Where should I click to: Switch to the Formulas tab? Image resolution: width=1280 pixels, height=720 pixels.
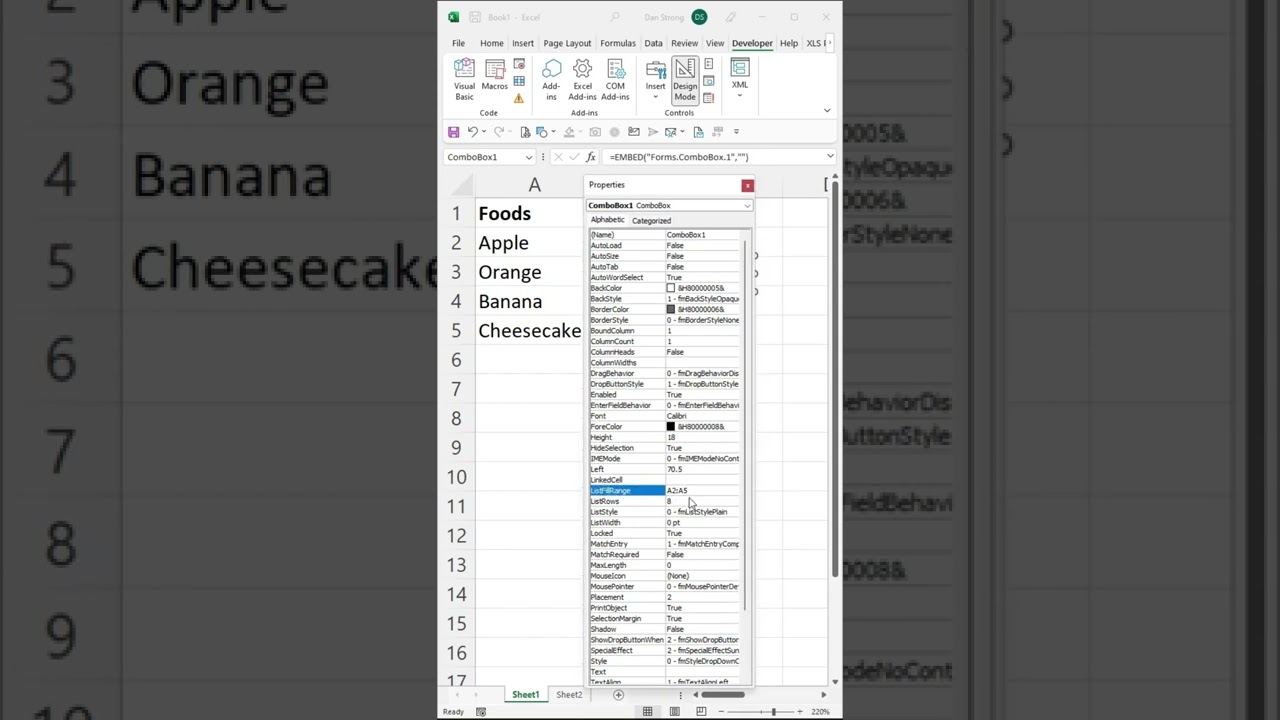pos(618,43)
